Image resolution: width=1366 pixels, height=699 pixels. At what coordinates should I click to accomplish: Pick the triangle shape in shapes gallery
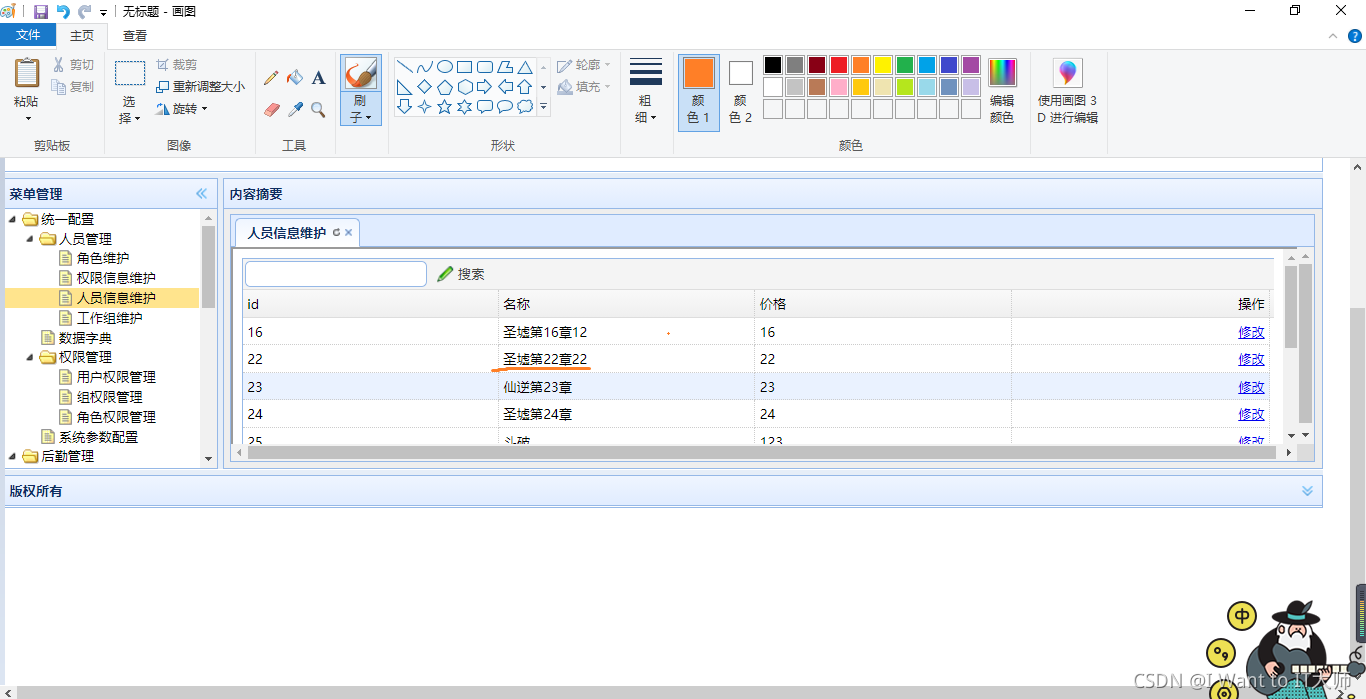[x=524, y=67]
